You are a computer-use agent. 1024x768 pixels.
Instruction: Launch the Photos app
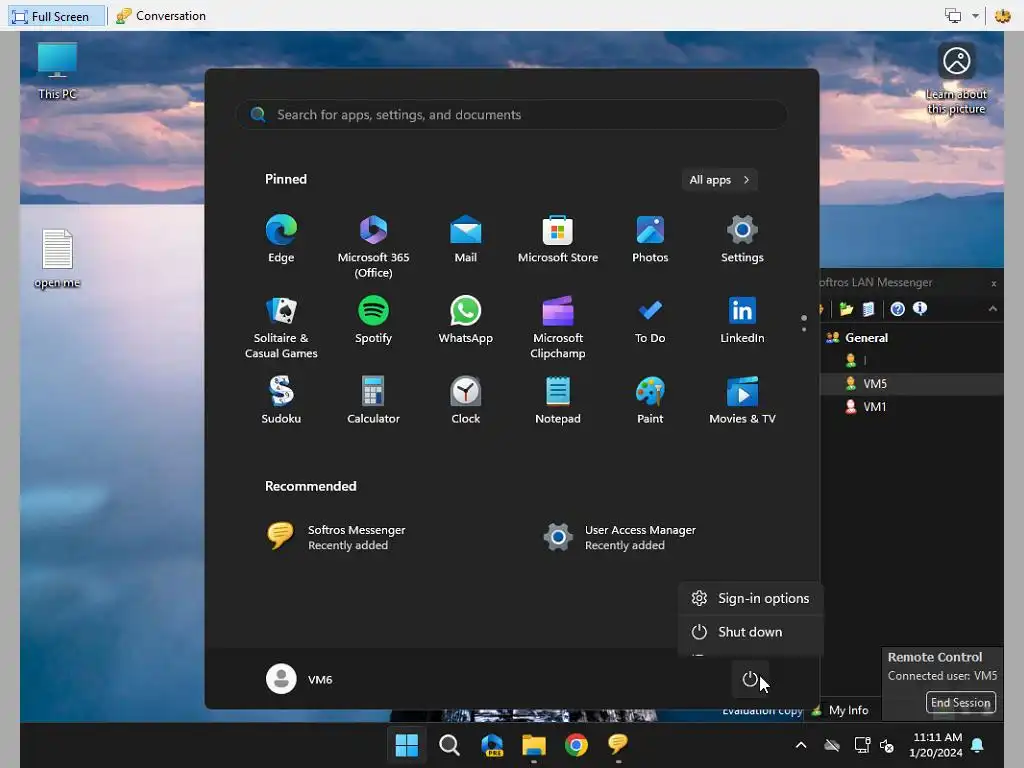click(x=650, y=238)
